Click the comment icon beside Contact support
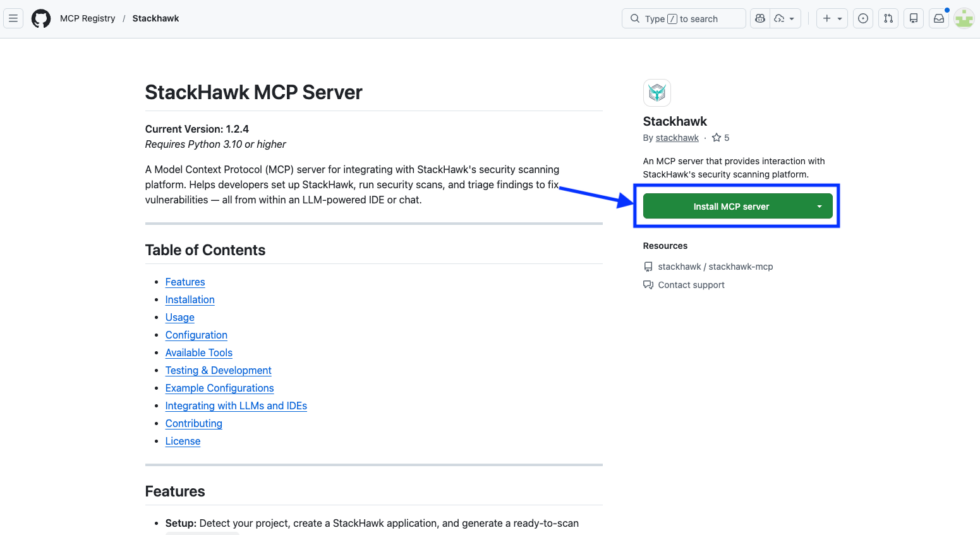The width and height of the screenshot is (980, 535). click(648, 285)
